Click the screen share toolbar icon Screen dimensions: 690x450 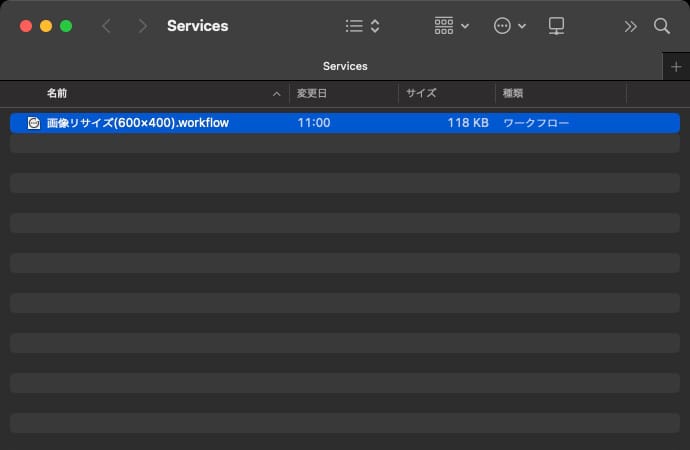click(557, 26)
